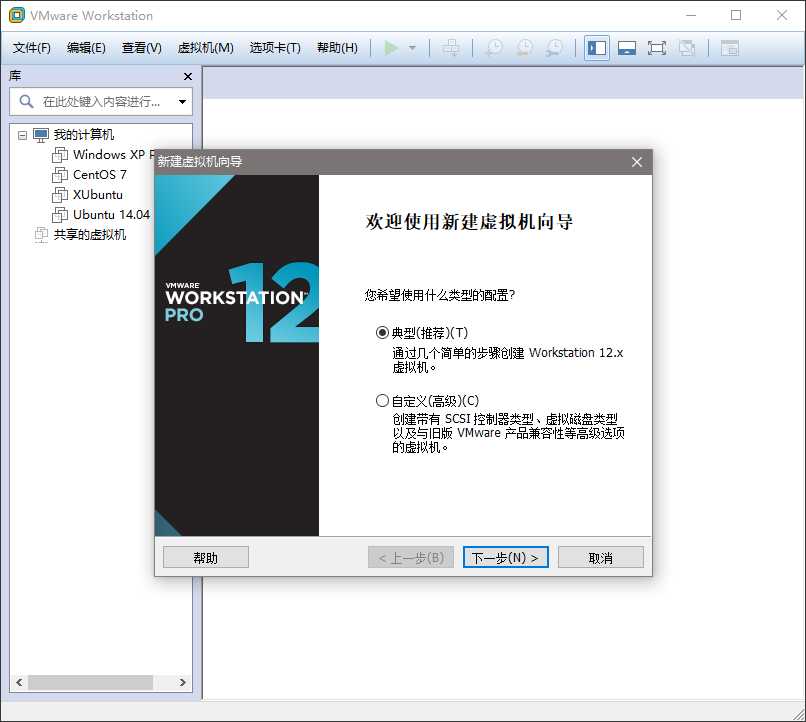Click the Ubuntu 14.04 virtual machine icon
The width and height of the screenshot is (806, 722).
click(x=60, y=214)
